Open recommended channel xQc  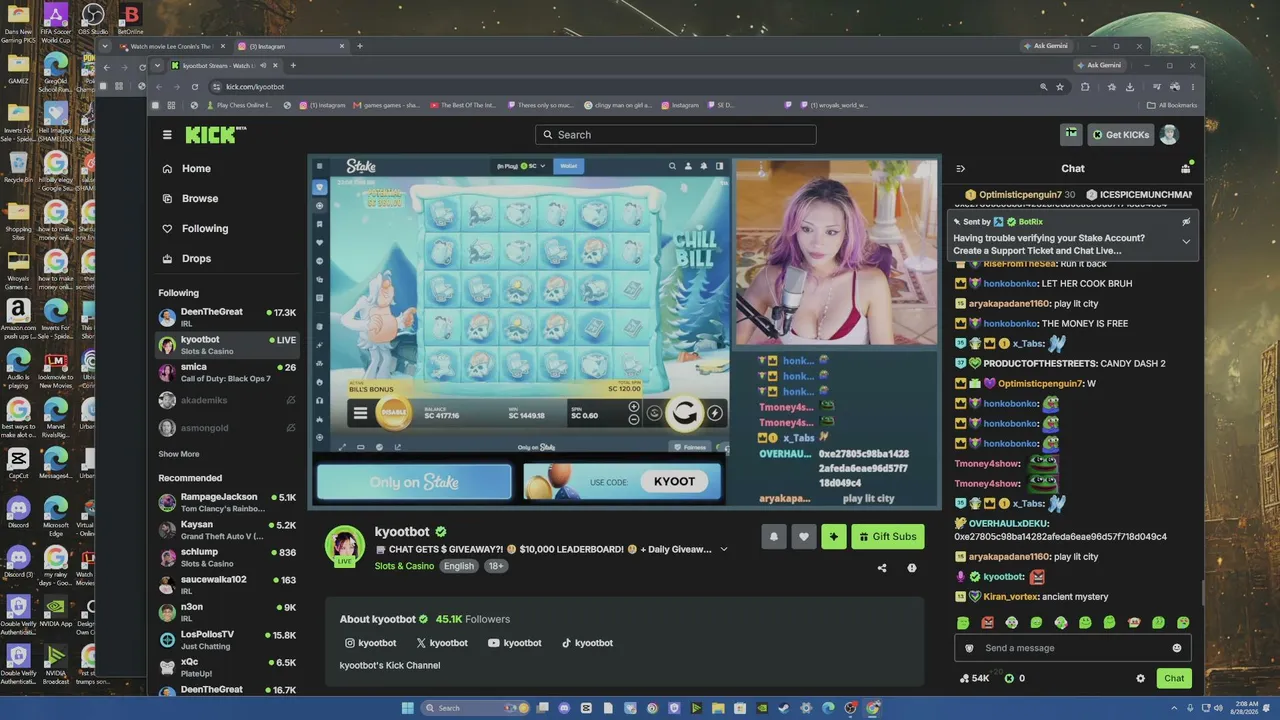[x=227, y=667]
